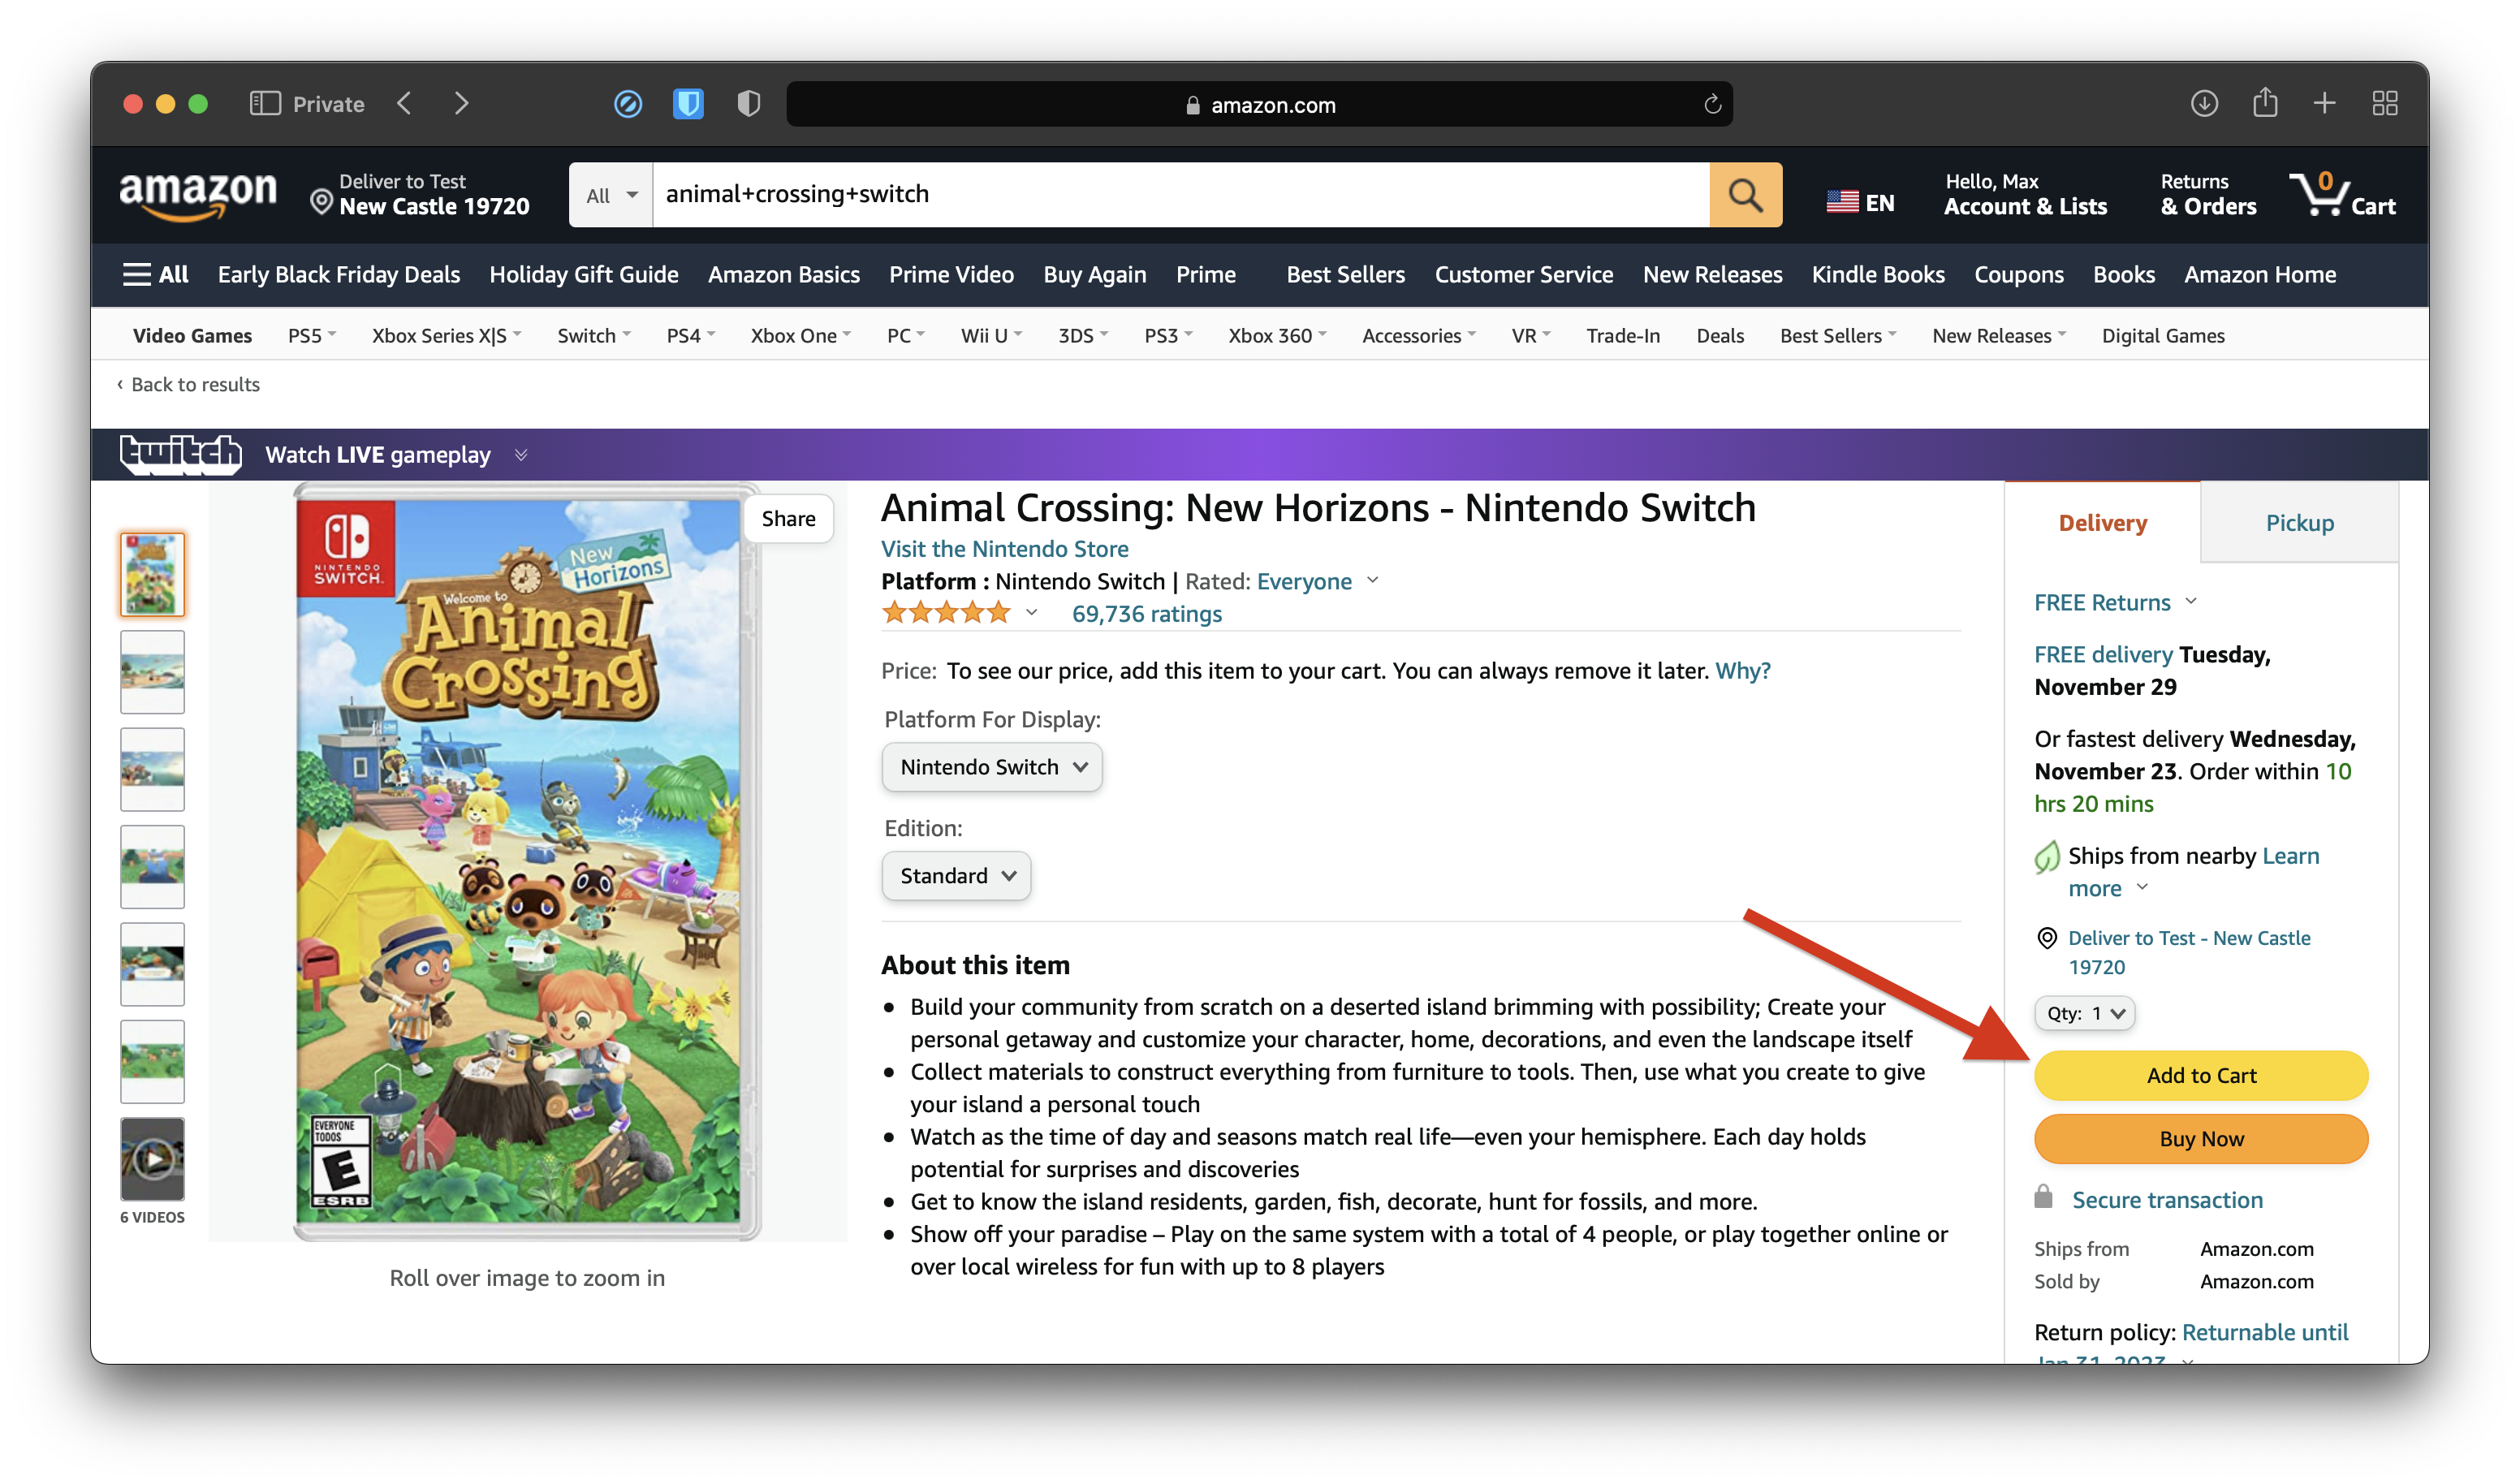Open the PS5 submenu dropdown

tap(312, 336)
